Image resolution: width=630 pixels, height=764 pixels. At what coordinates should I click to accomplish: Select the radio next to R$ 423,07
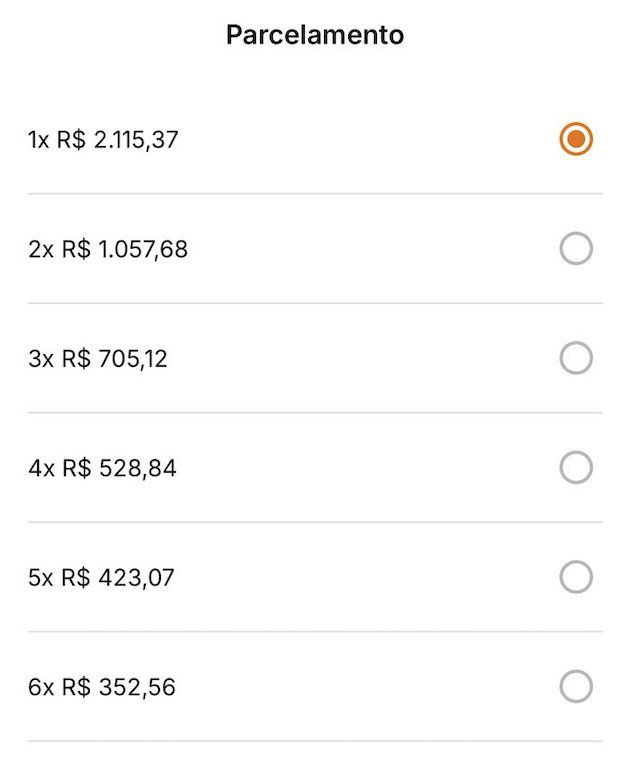point(576,577)
